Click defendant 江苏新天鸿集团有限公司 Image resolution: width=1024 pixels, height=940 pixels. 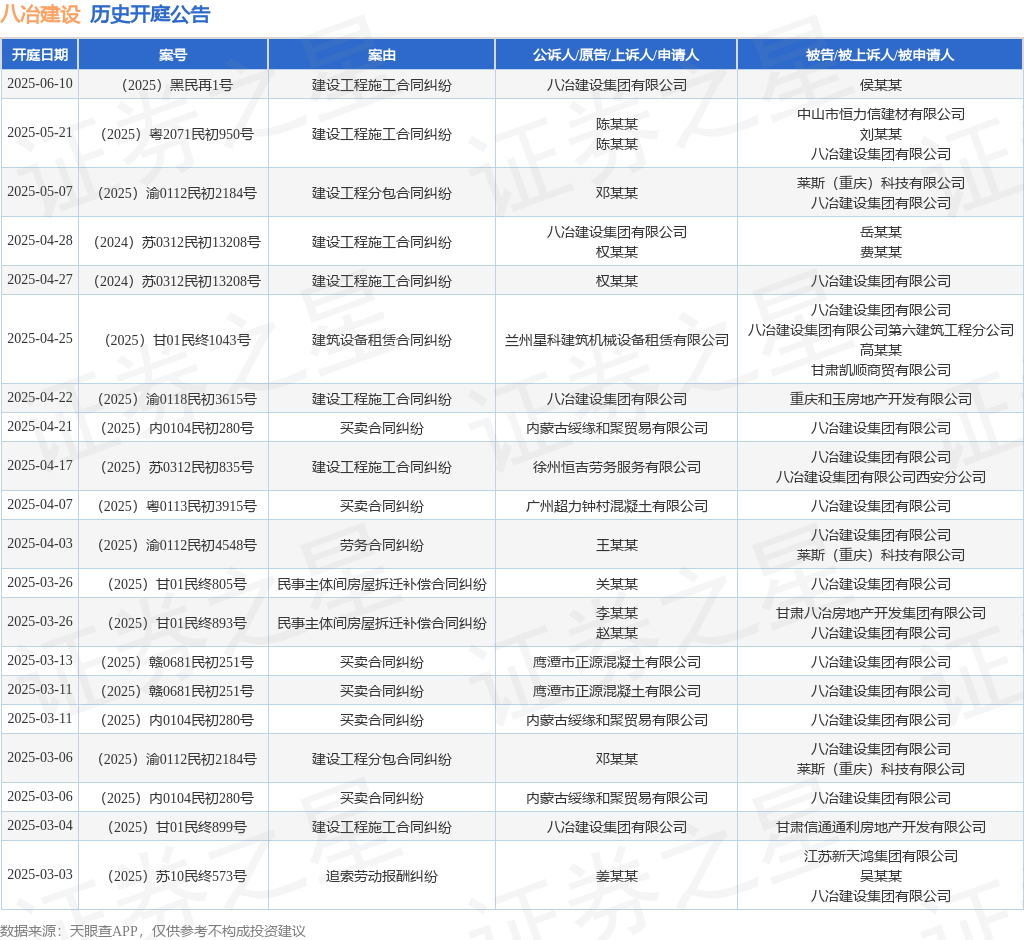tap(880, 856)
